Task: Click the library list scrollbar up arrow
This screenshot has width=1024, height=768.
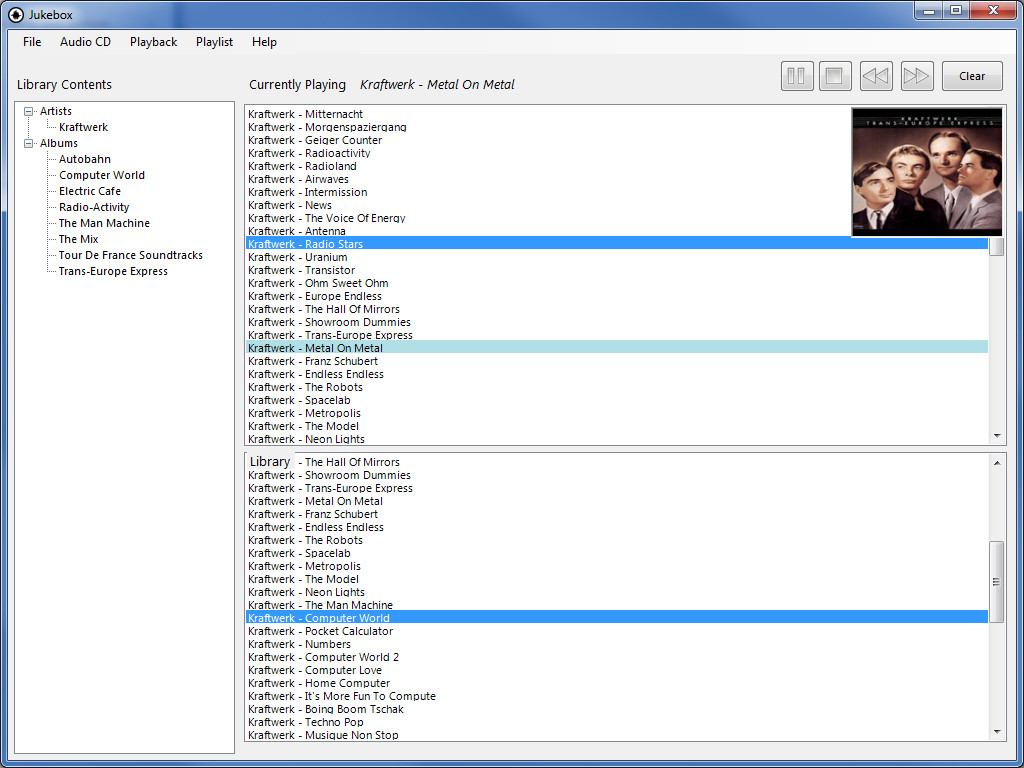Action: pos(997,463)
